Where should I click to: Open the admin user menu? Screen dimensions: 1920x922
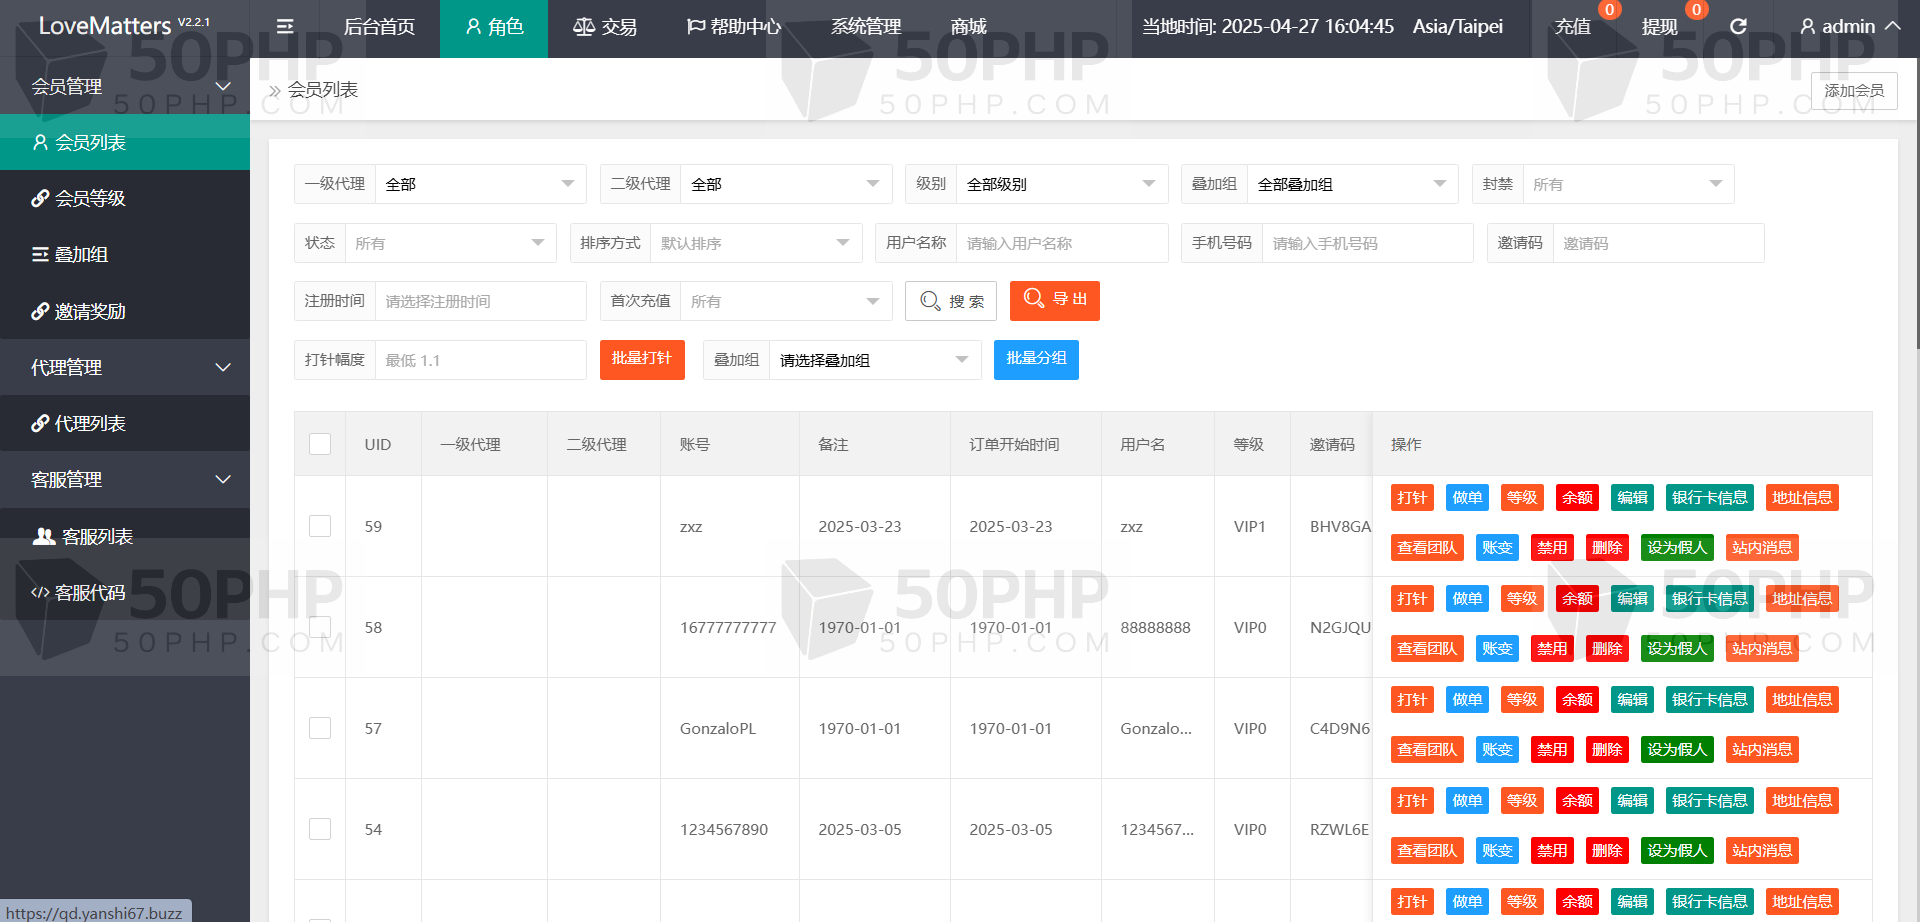1848,27
